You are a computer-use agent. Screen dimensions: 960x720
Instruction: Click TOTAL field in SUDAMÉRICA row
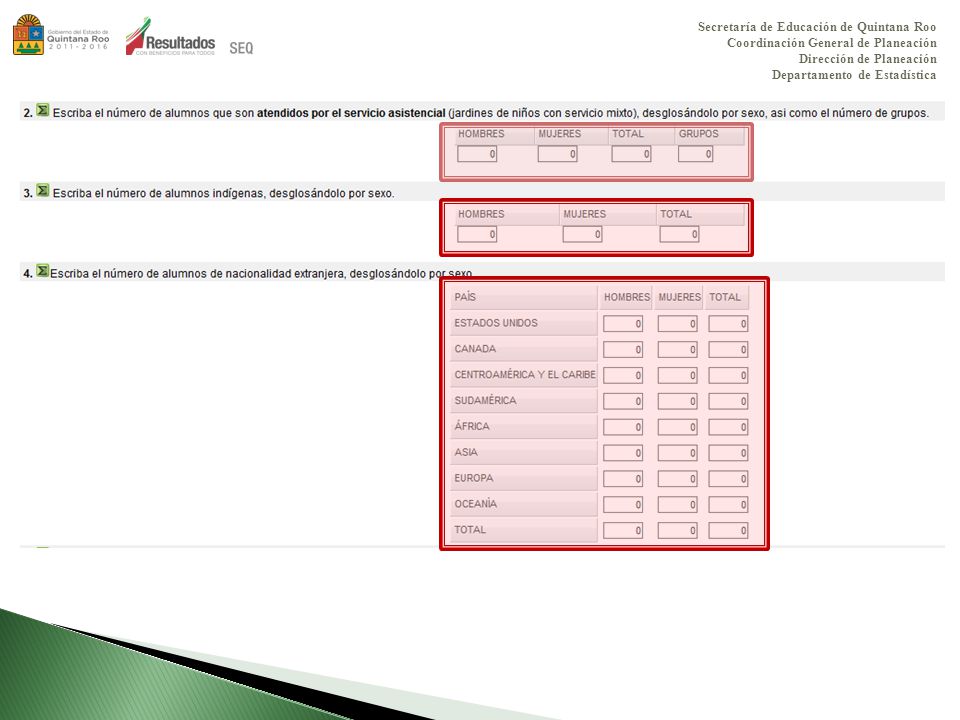pyautogui.click(x=728, y=401)
